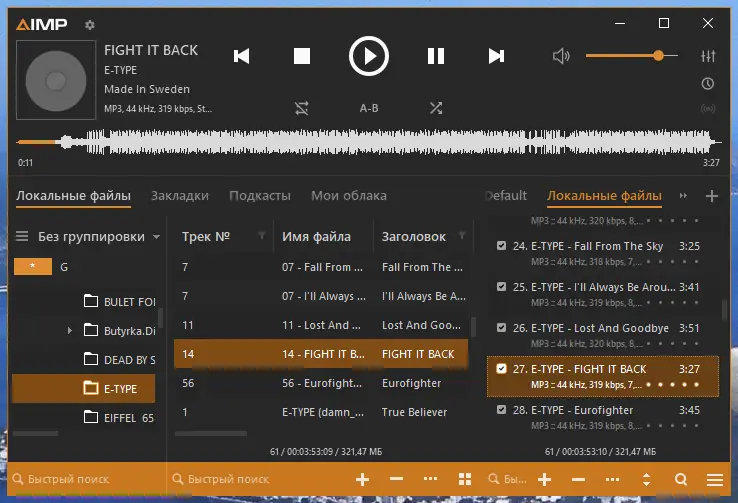738x503 pixels.
Task: Open the Подкасты tab
Action: click(x=260, y=196)
